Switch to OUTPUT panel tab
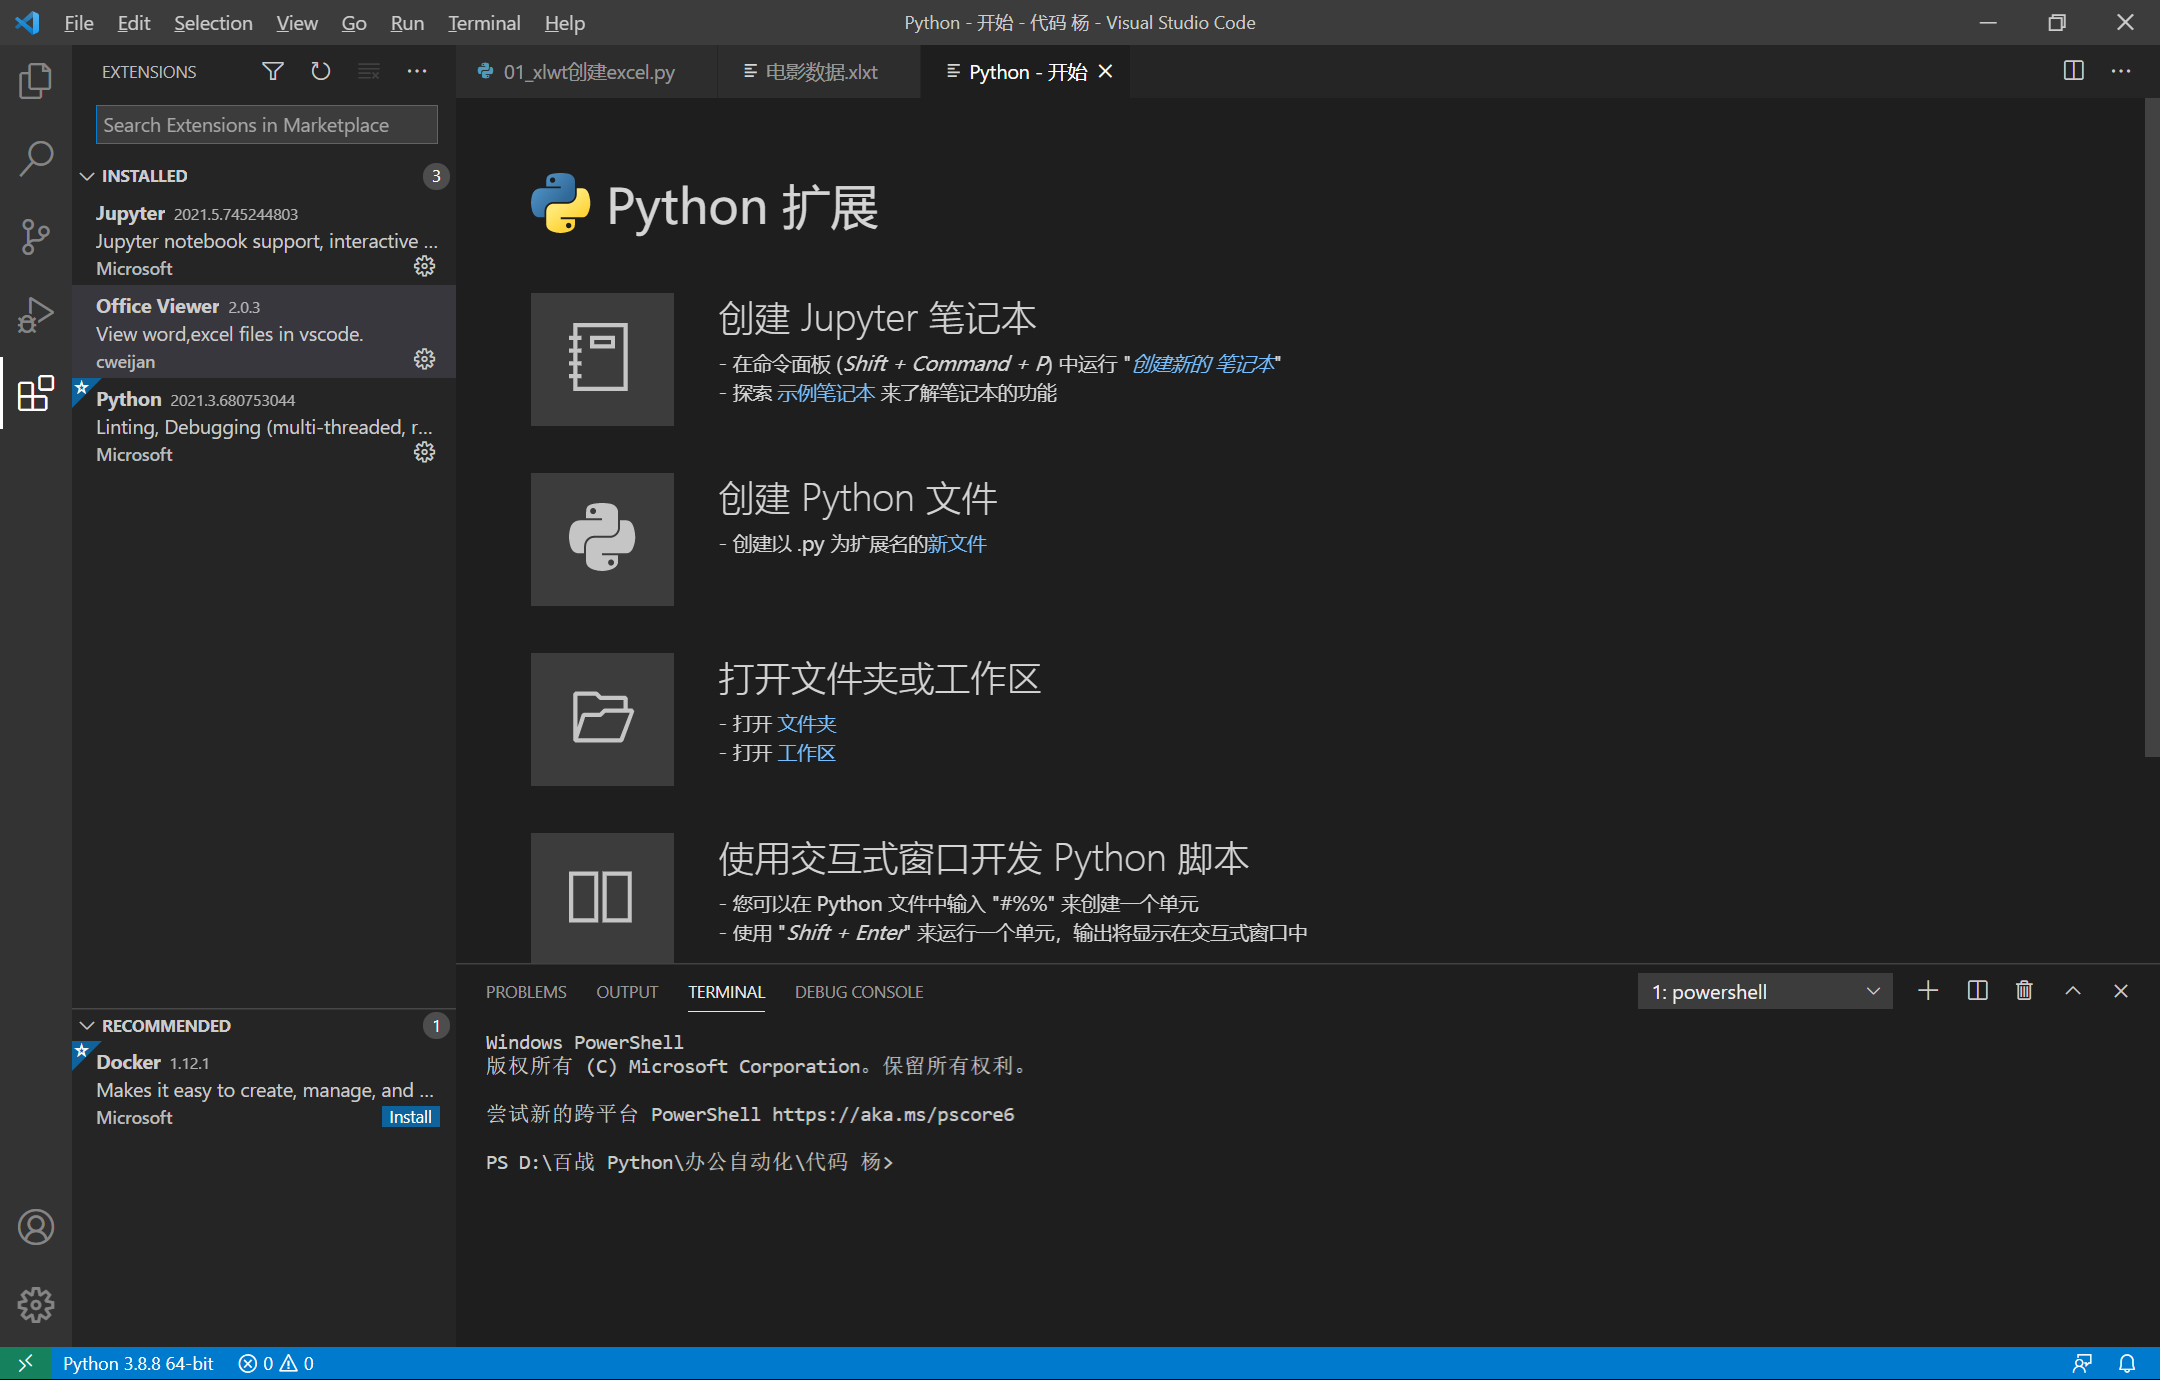 [627, 992]
